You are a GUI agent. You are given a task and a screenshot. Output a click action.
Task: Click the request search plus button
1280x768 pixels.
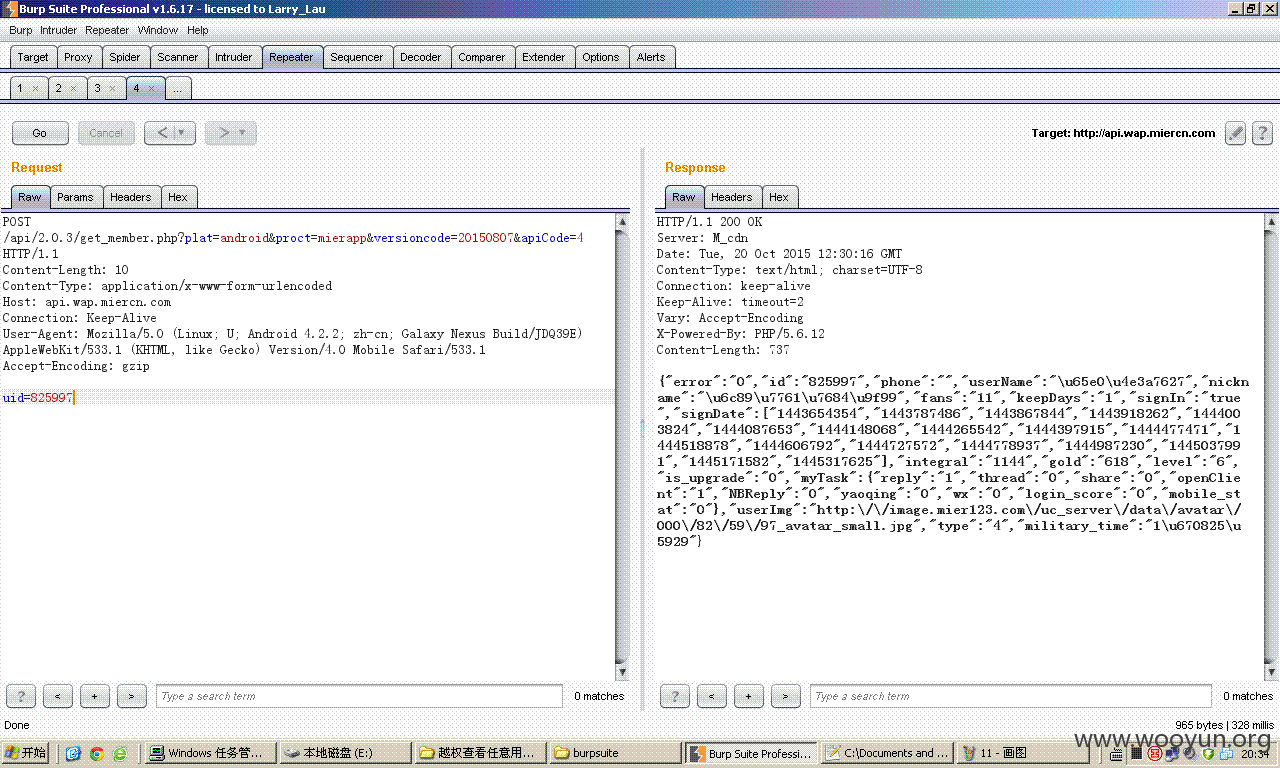click(x=95, y=696)
